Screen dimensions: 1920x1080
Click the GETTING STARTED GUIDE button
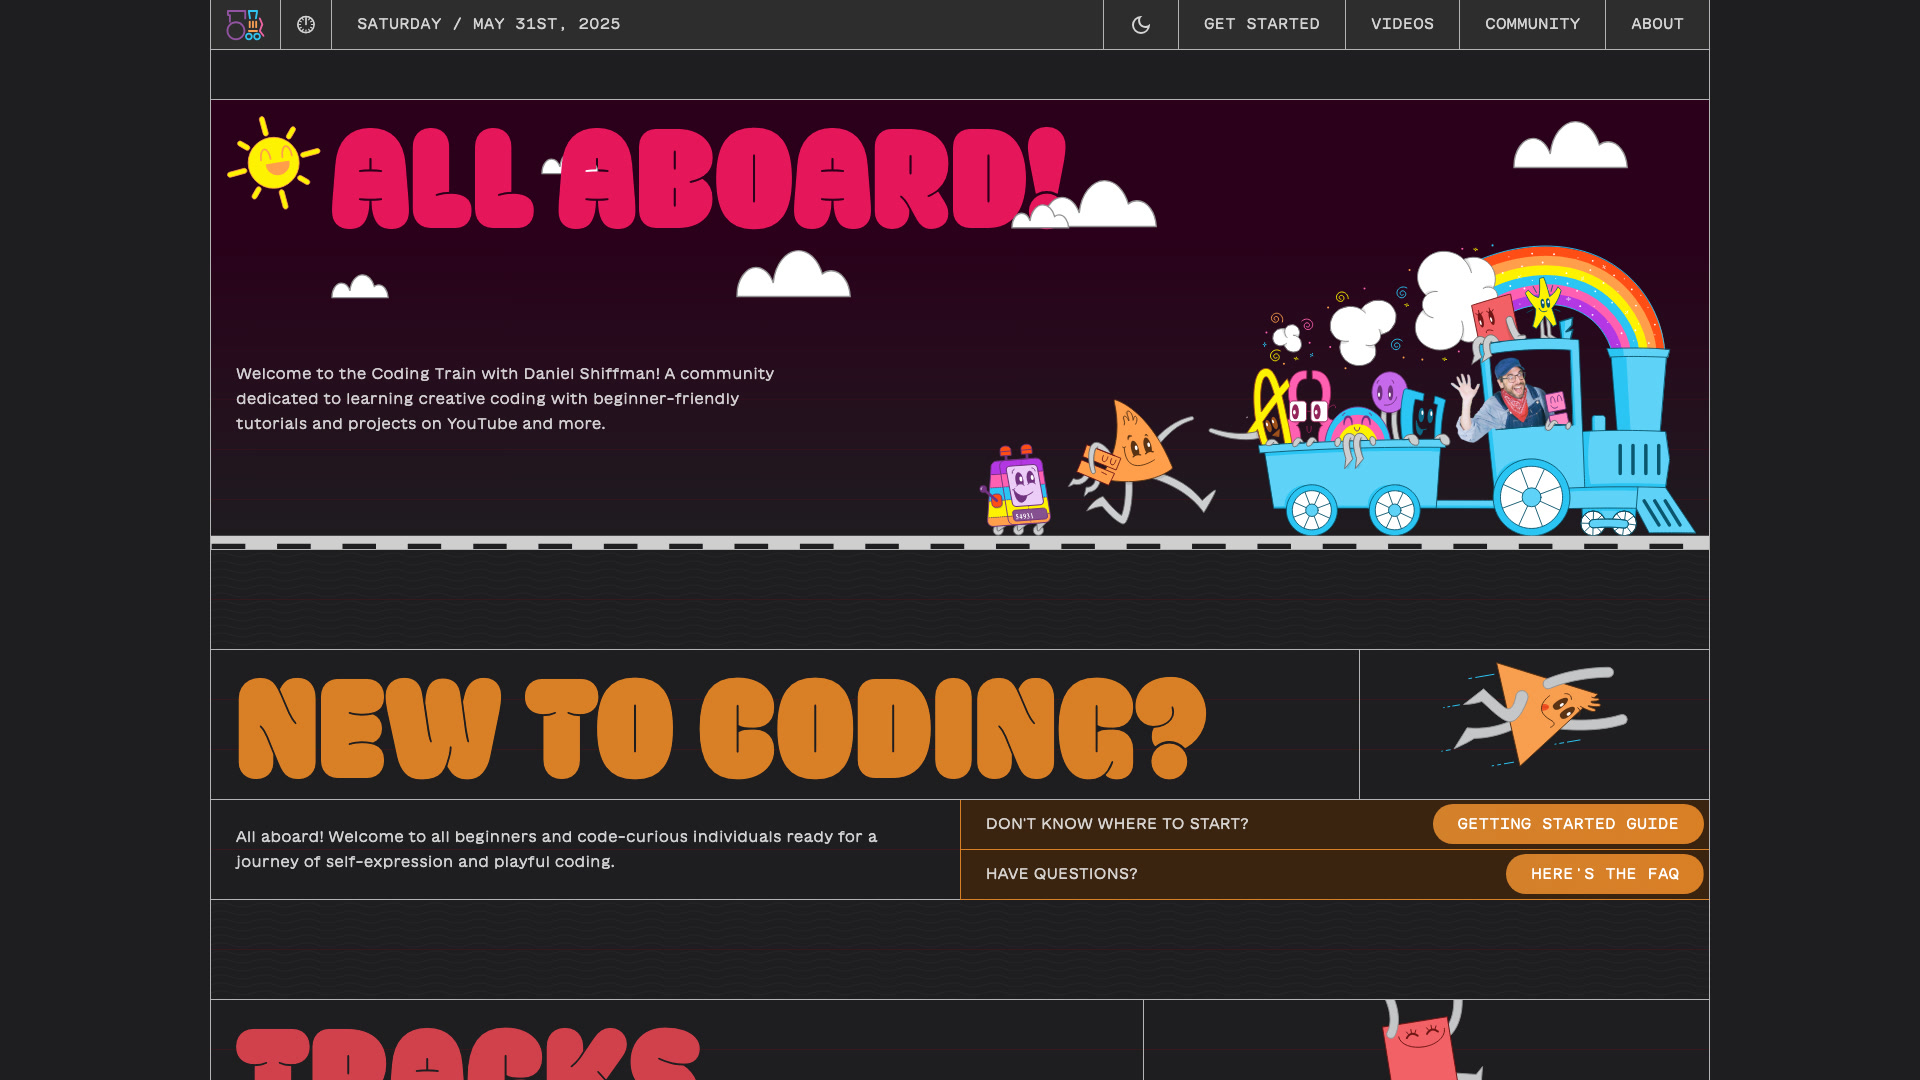pyautogui.click(x=1567, y=824)
